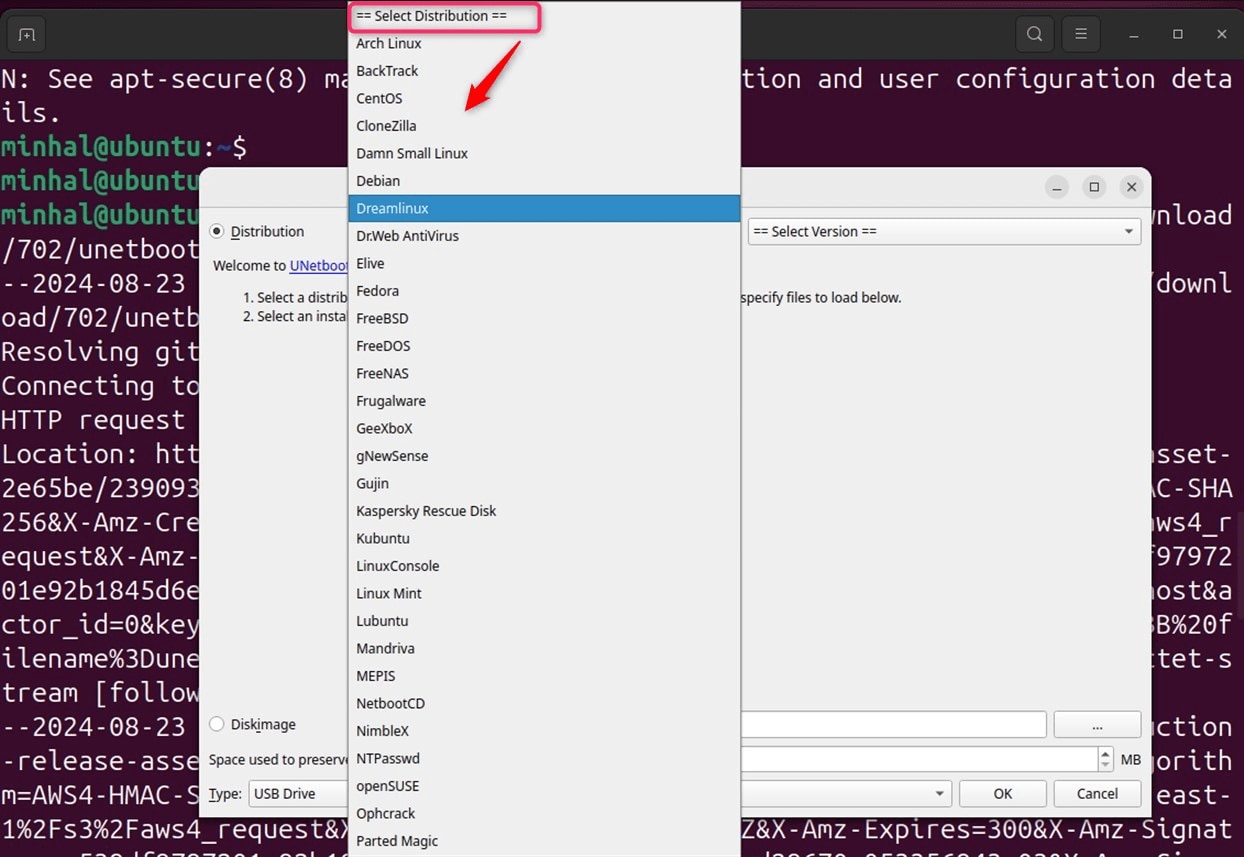
Task: Open the USB Drive type dropdown
Action: coord(297,794)
